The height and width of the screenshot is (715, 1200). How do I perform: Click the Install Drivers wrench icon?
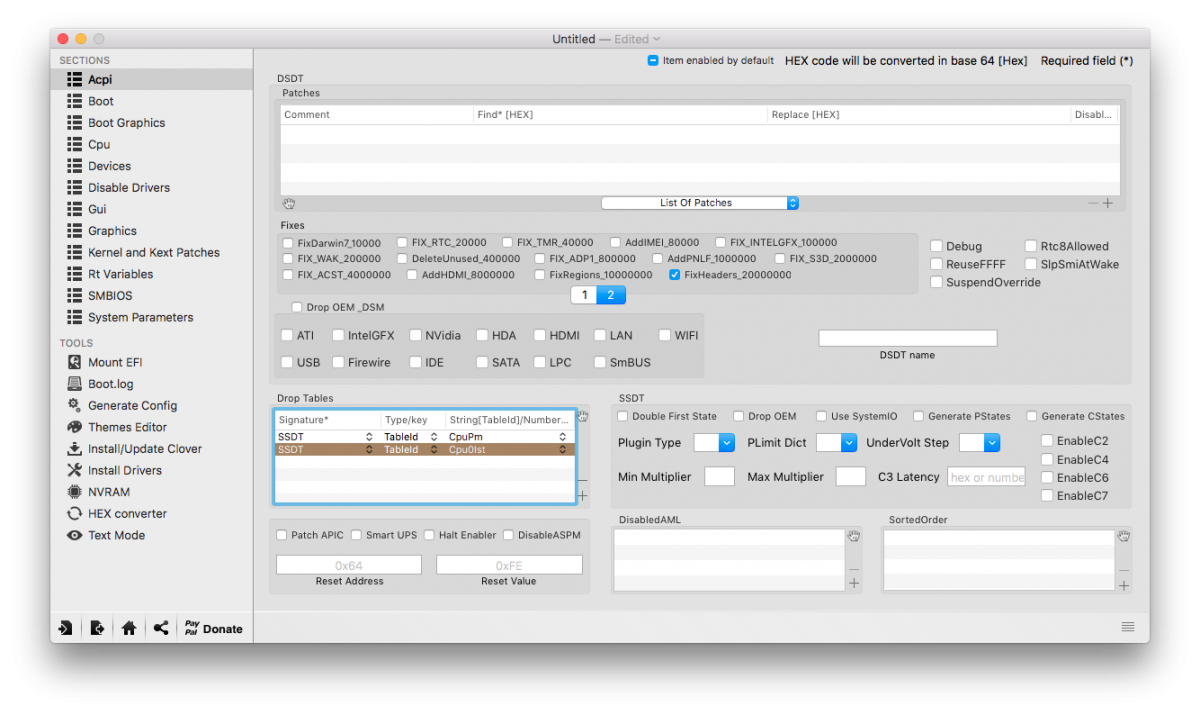click(x=74, y=470)
